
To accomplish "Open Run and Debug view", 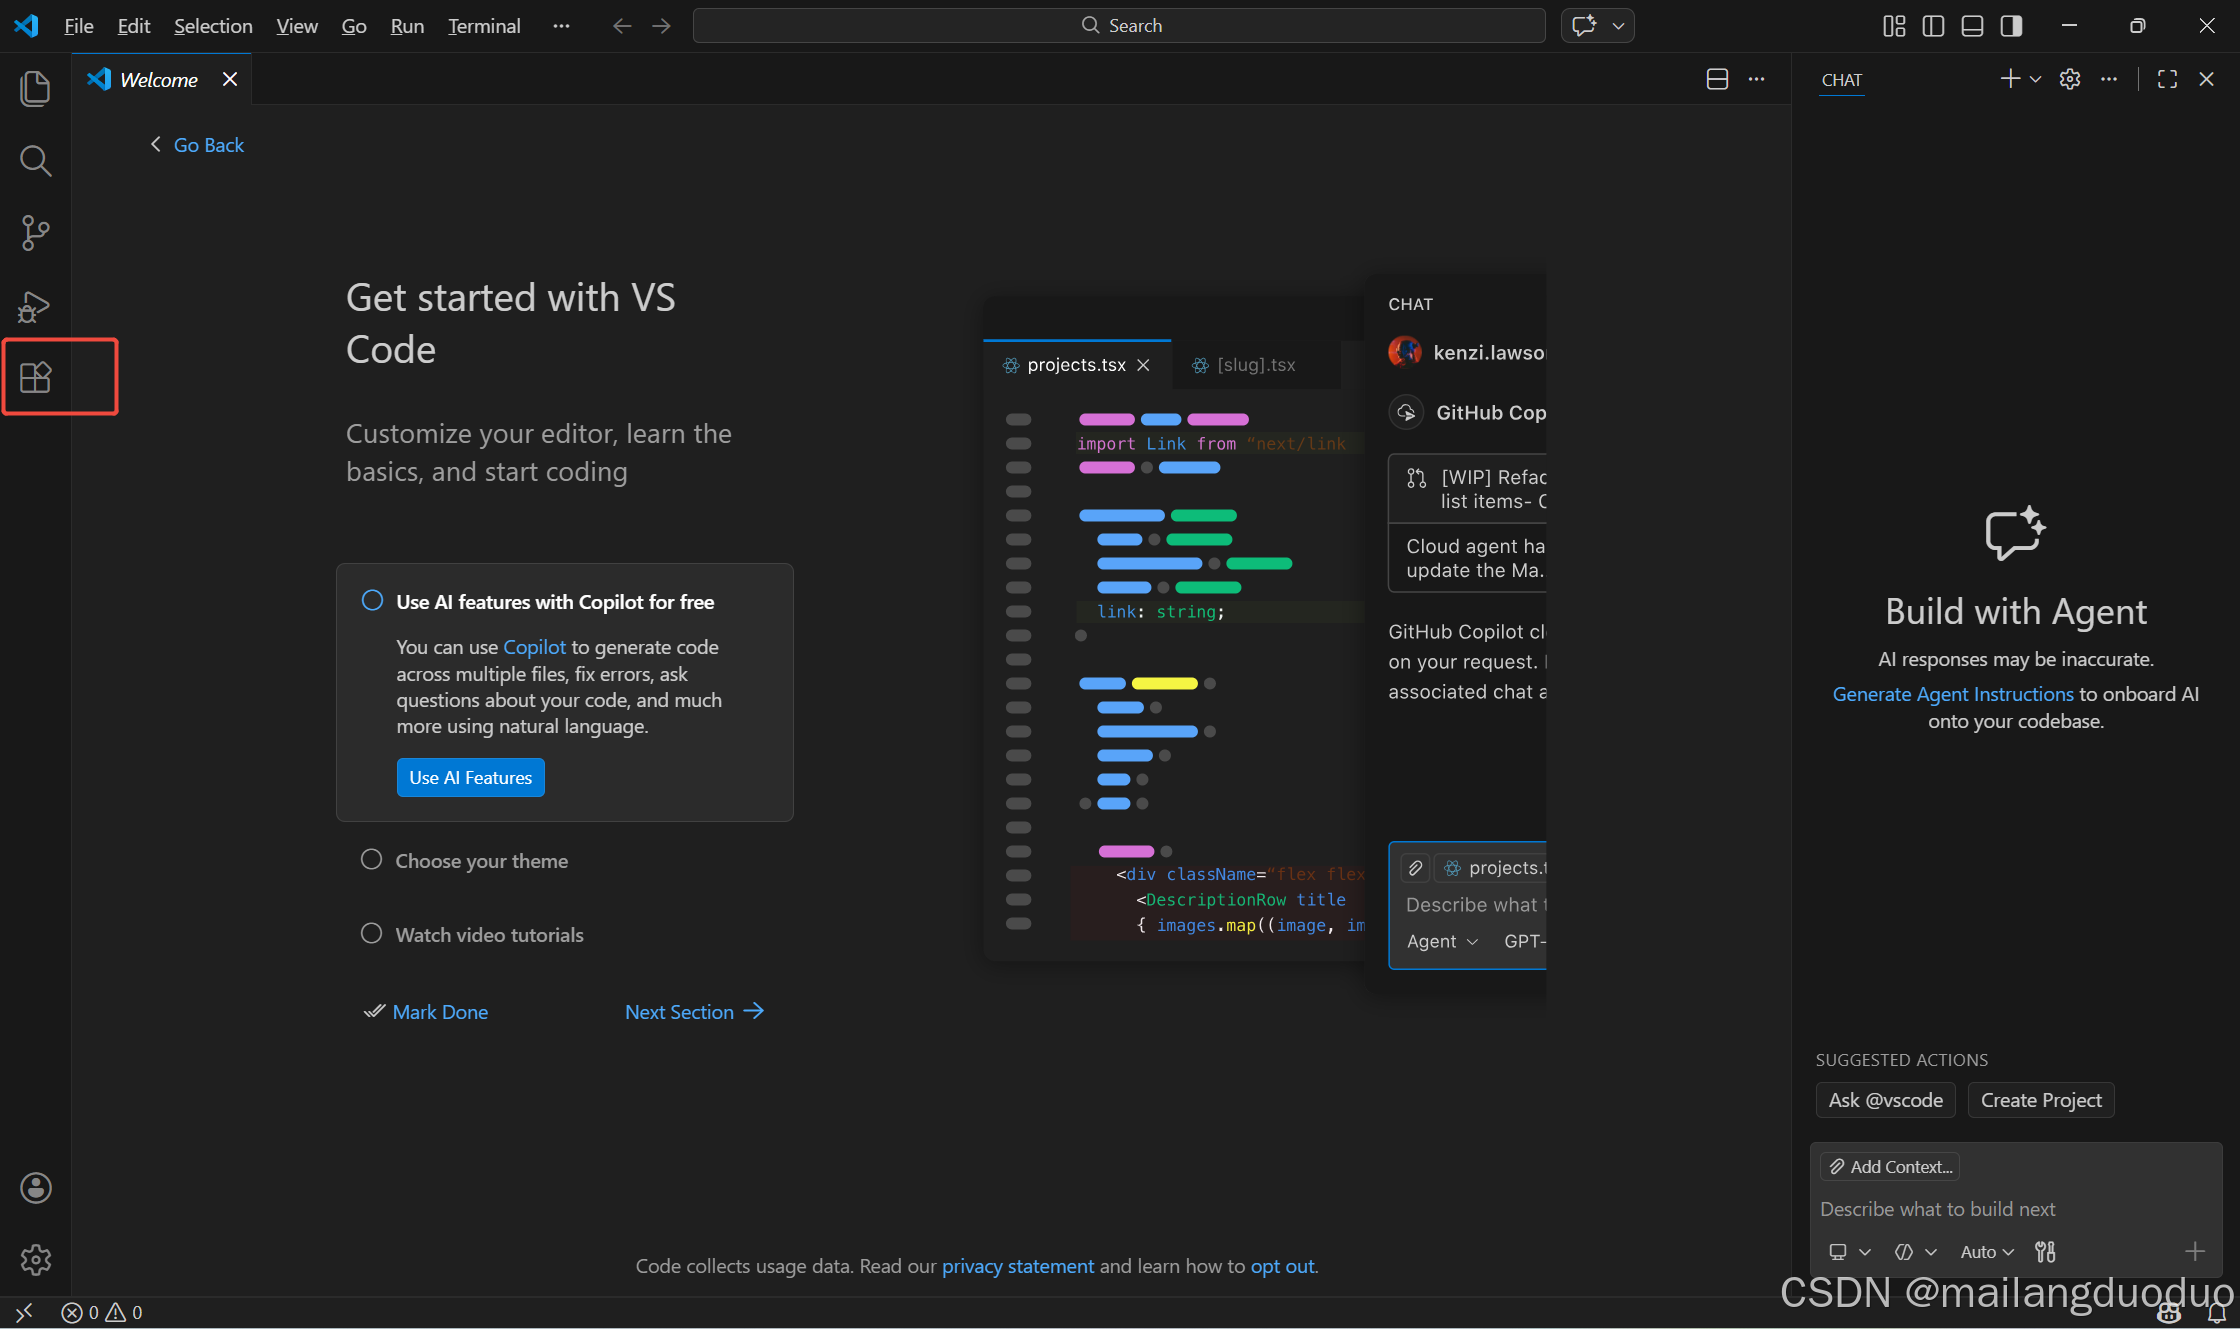I will [35, 306].
